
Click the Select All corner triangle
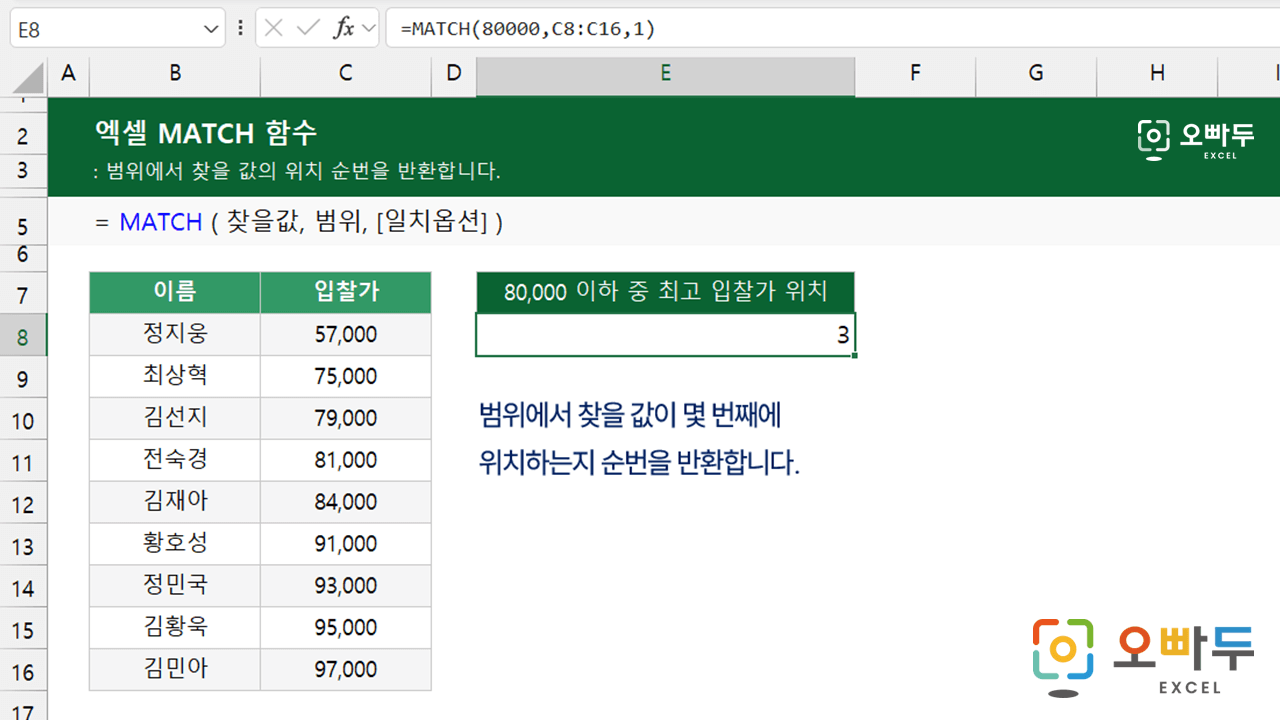pyautogui.click(x=28, y=76)
